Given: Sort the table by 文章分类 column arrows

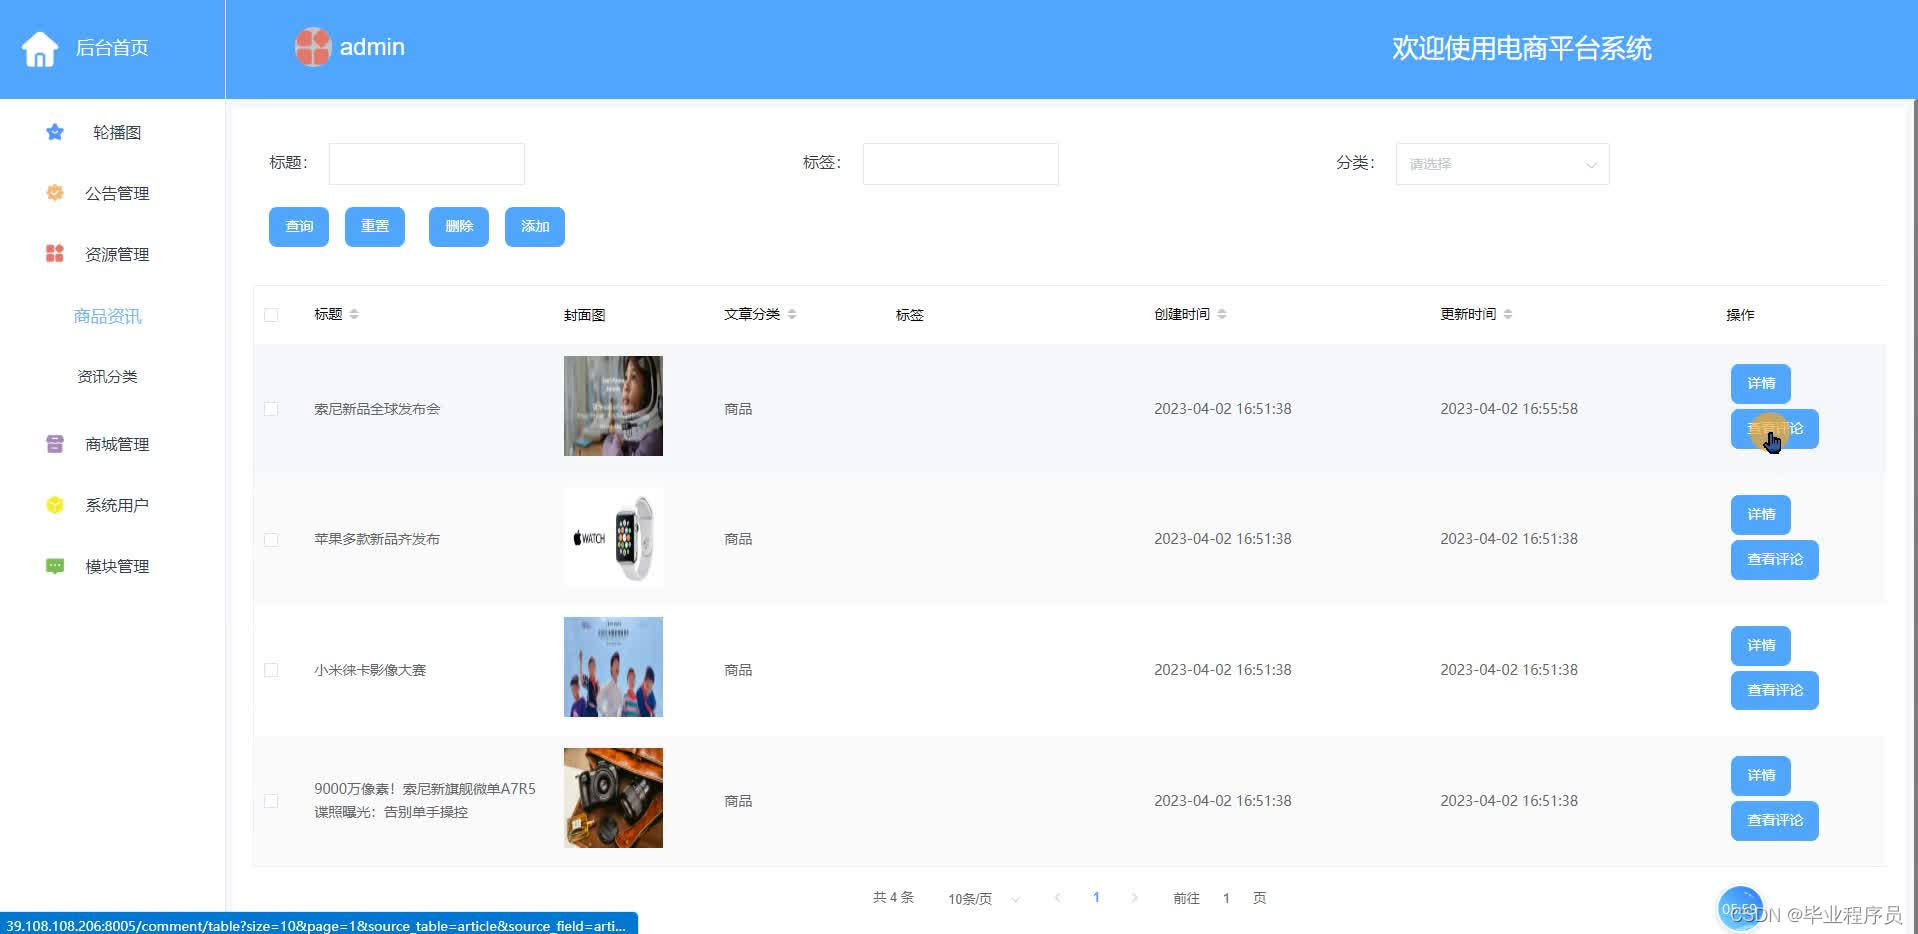Looking at the screenshot, I should 792,314.
